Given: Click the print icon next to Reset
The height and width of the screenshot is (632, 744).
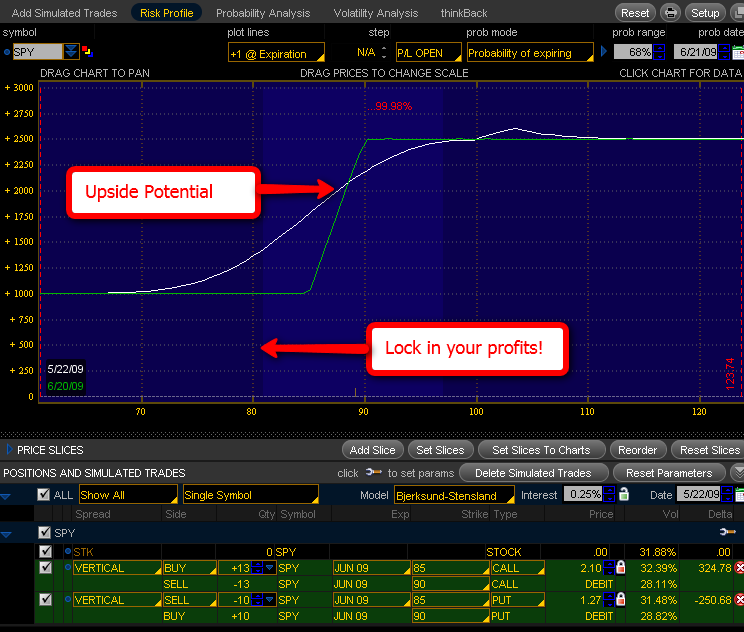Looking at the screenshot, I should 670,13.
